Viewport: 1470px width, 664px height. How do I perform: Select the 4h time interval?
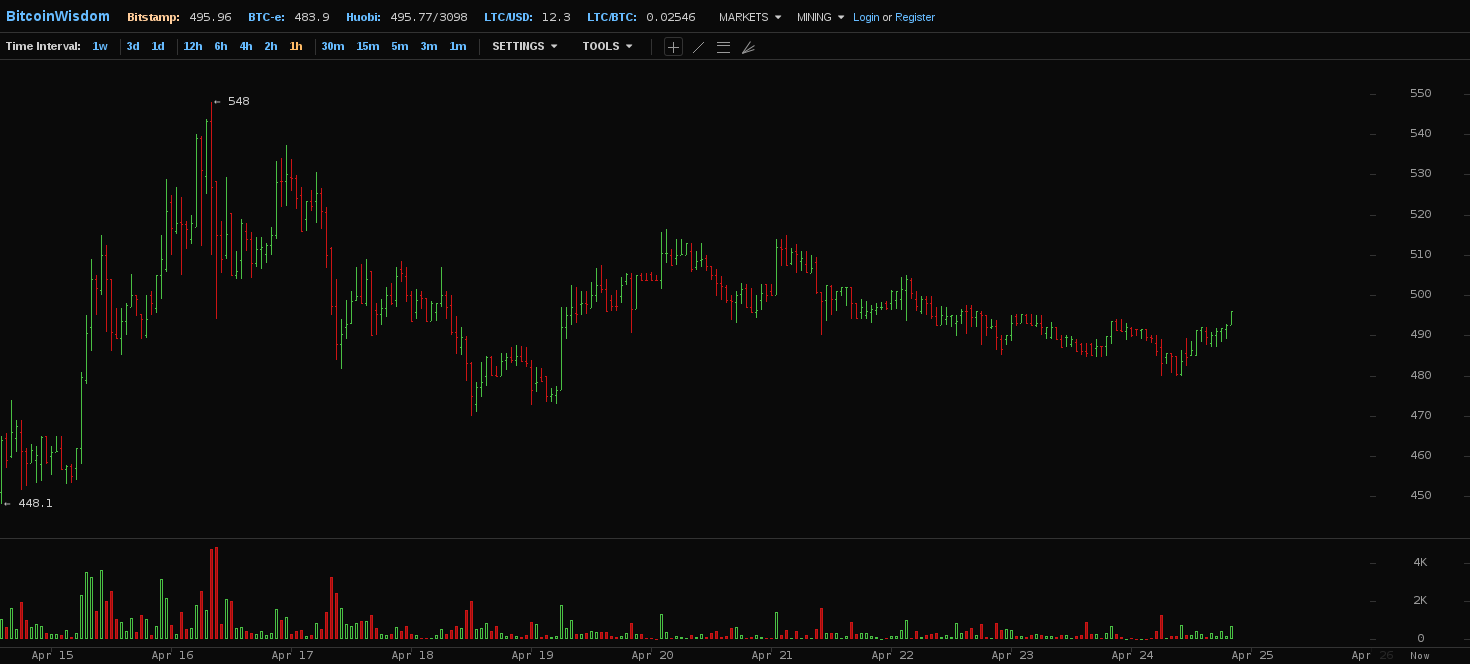click(246, 46)
